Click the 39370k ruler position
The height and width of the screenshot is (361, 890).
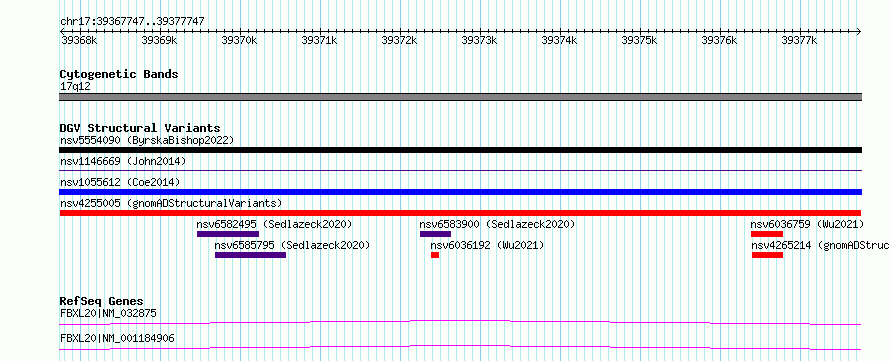(x=239, y=40)
